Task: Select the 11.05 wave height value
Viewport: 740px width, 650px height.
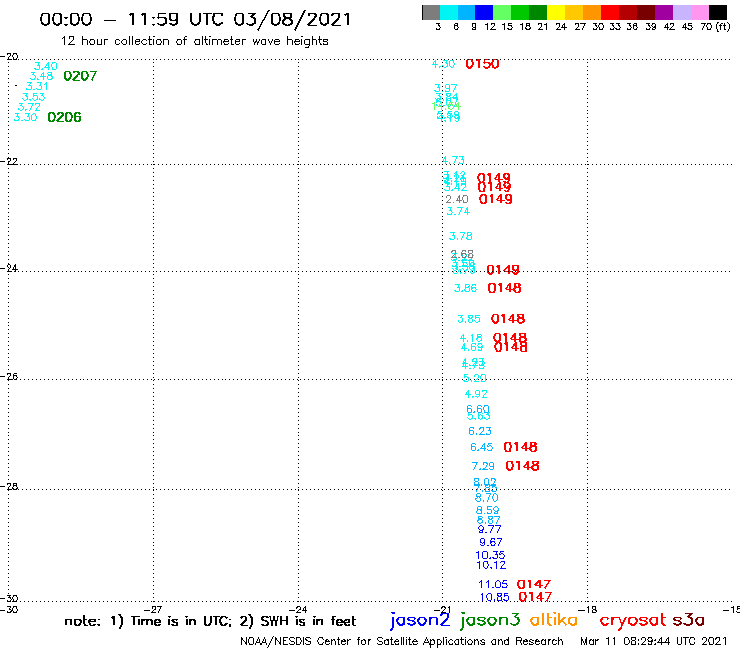Action: (x=493, y=584)
